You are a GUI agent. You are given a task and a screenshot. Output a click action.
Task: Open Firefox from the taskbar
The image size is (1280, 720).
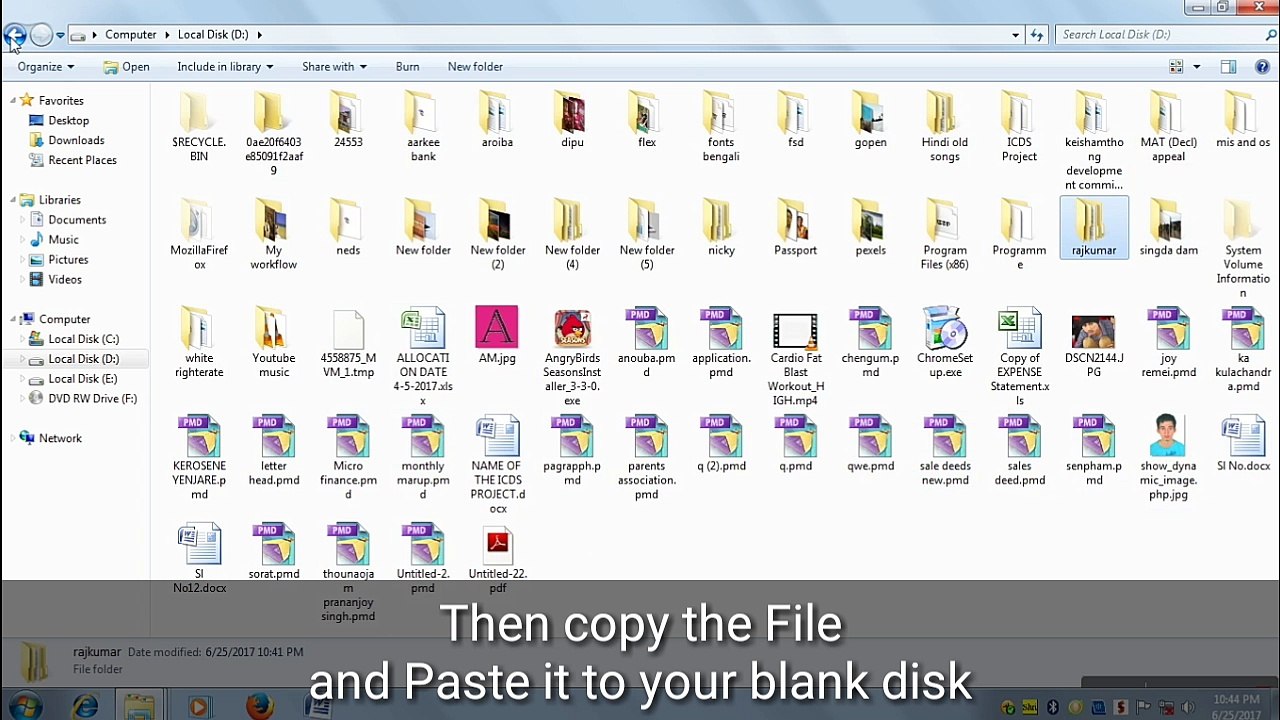[x=260, y=707]
